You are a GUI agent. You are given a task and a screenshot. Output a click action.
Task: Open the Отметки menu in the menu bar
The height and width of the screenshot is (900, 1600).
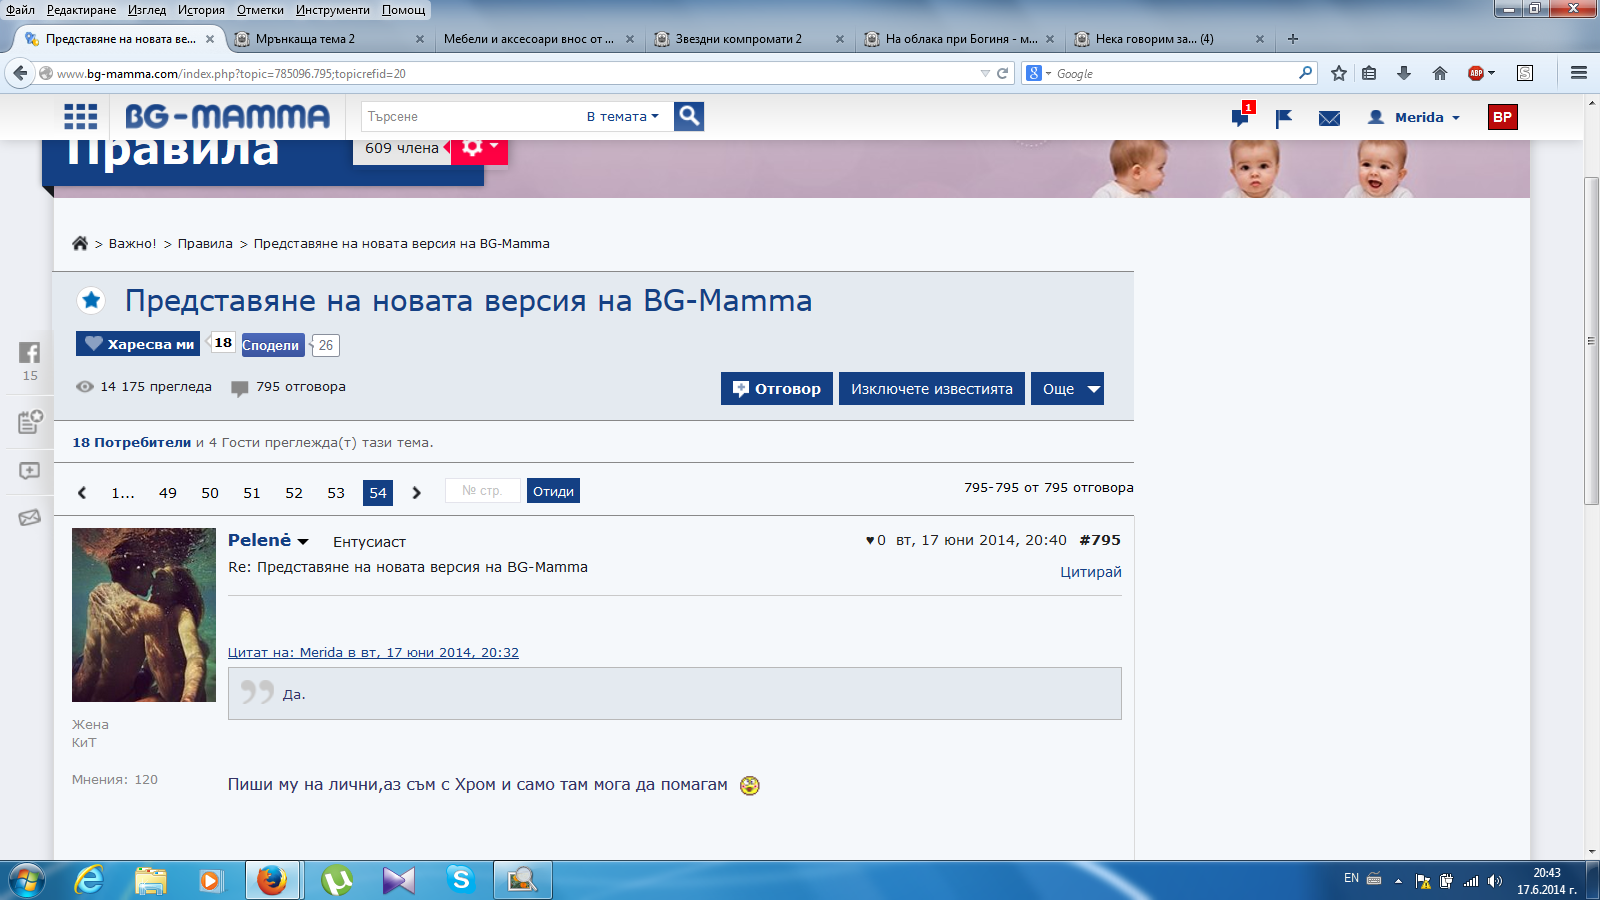[x=260, y=10]
